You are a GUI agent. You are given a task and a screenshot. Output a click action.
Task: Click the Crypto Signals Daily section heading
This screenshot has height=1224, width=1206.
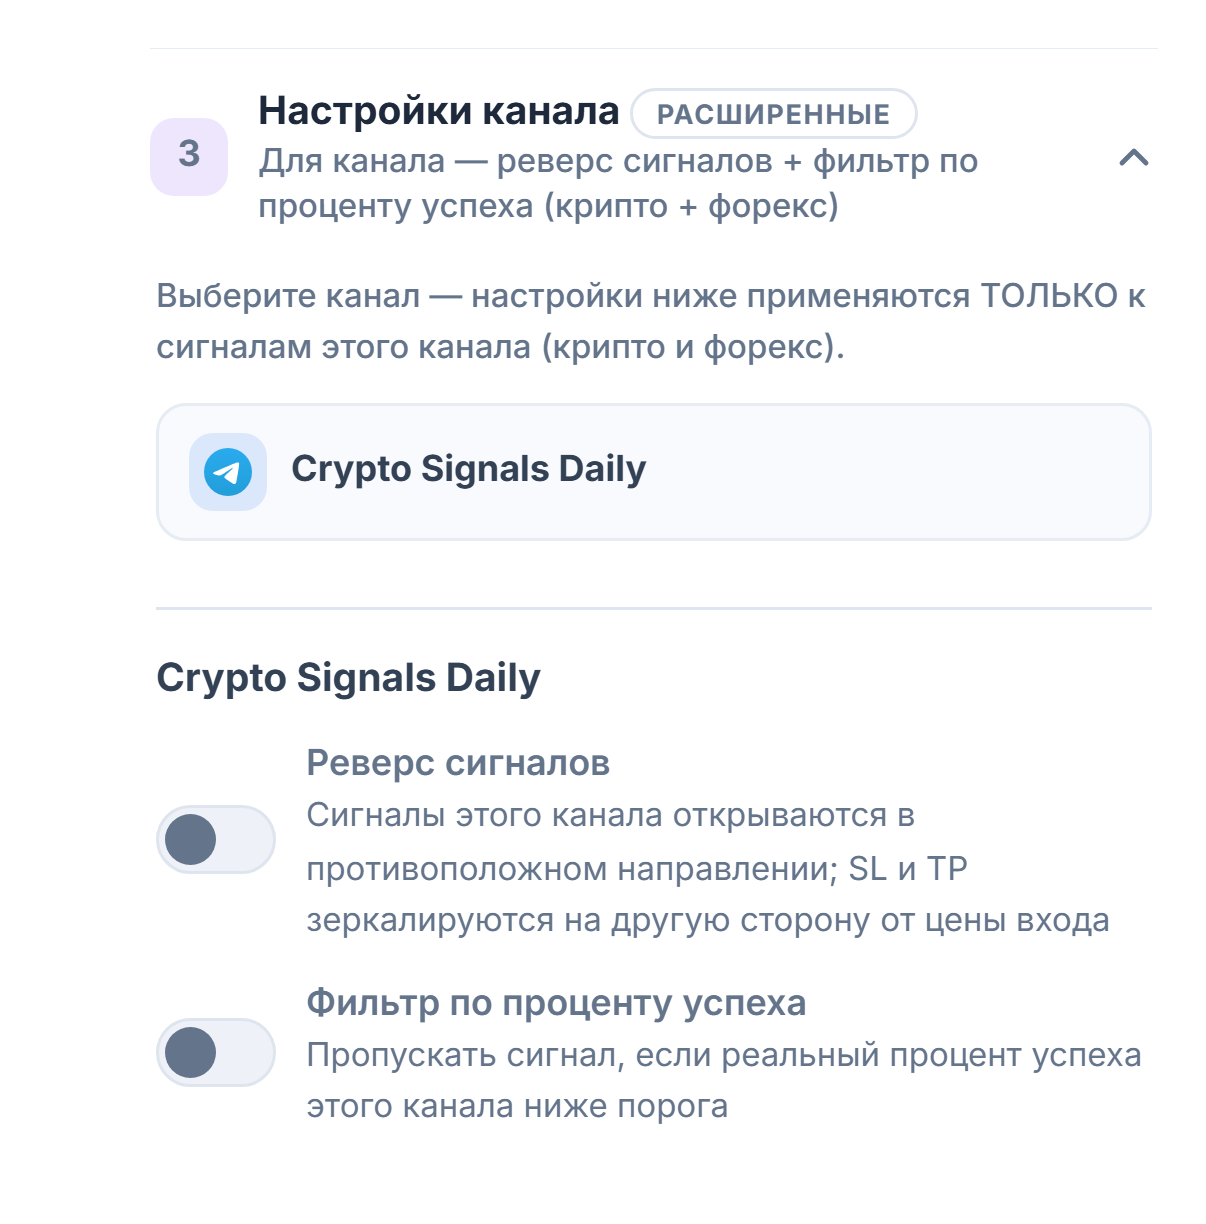click(349, 678)
